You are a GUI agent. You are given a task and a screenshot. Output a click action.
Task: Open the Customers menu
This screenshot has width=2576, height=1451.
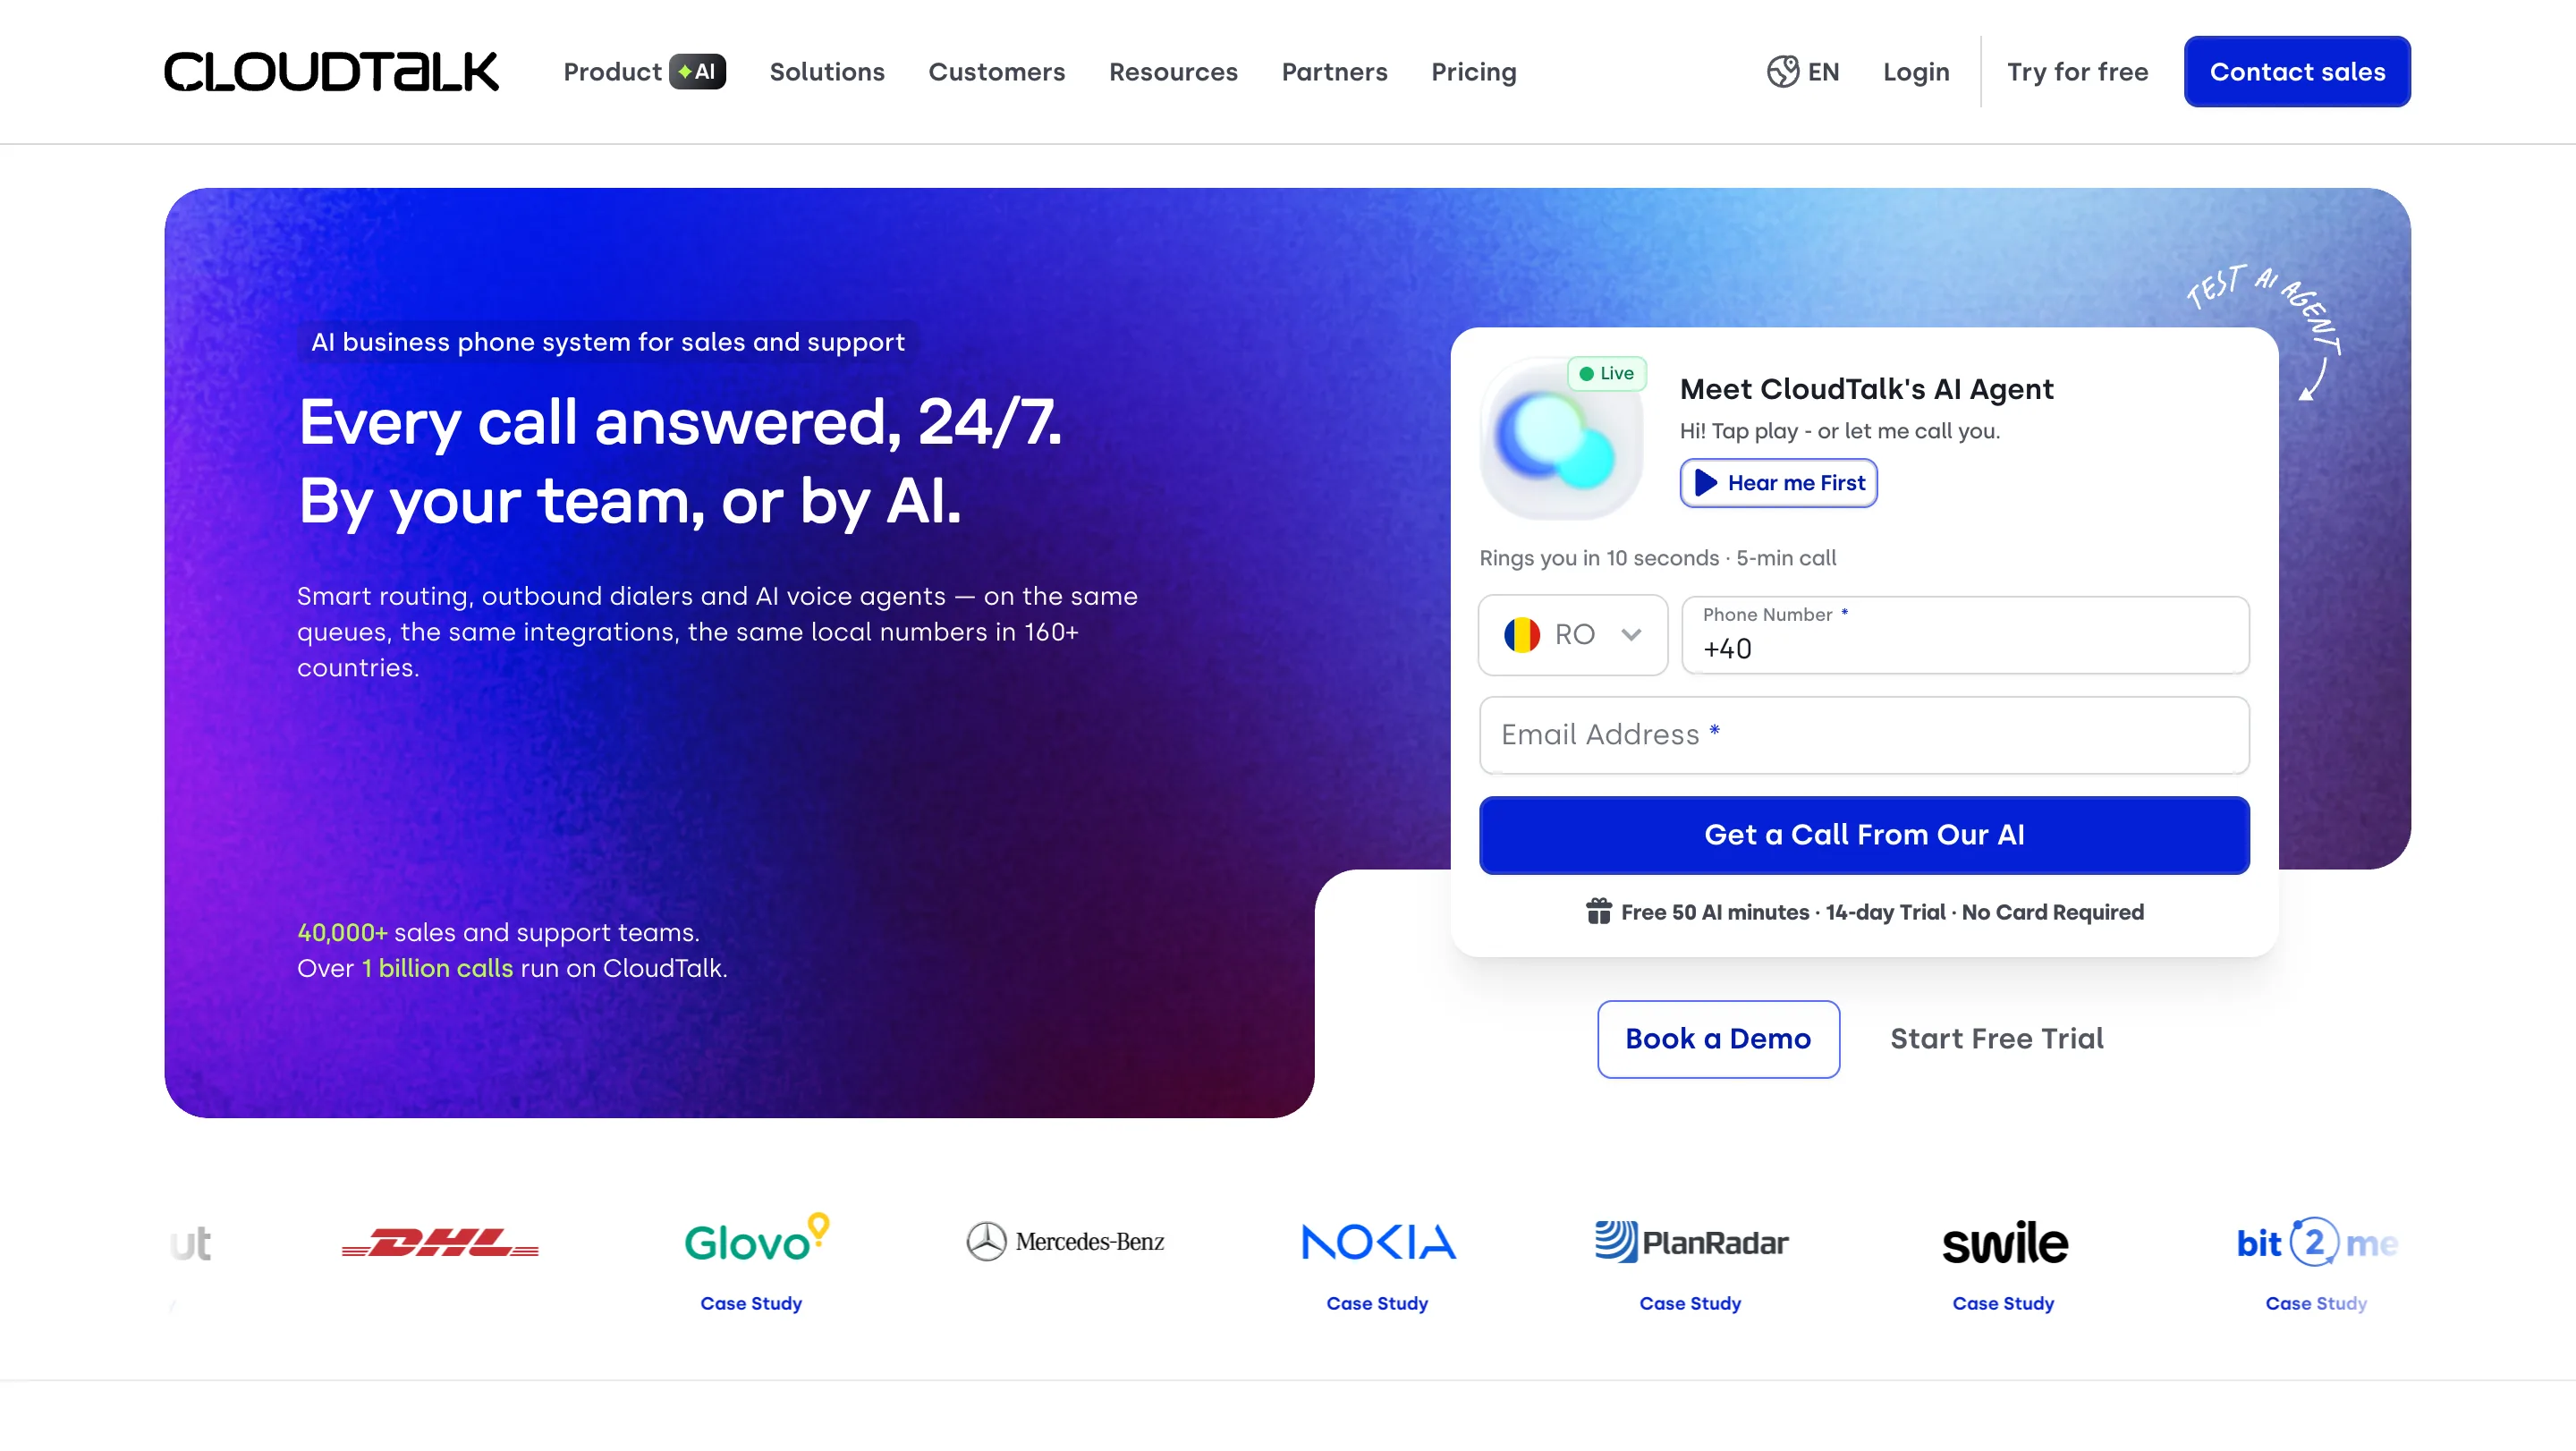pos(996,72)
